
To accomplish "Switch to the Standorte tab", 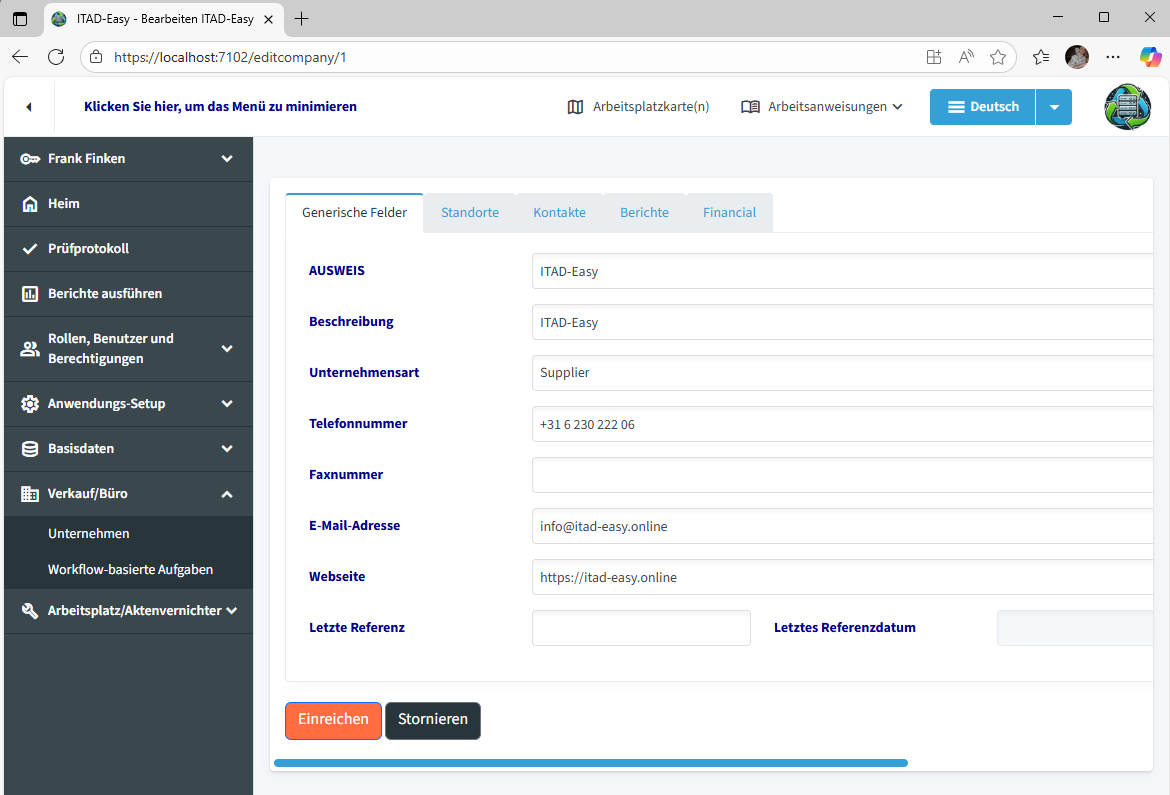I will tap(470, 213).
